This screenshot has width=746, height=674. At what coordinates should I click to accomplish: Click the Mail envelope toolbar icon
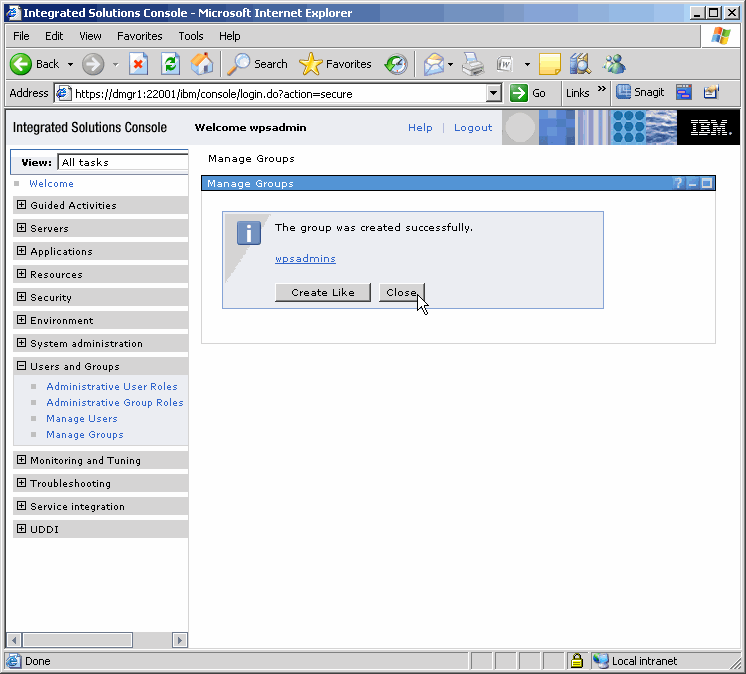pos(433,64)
